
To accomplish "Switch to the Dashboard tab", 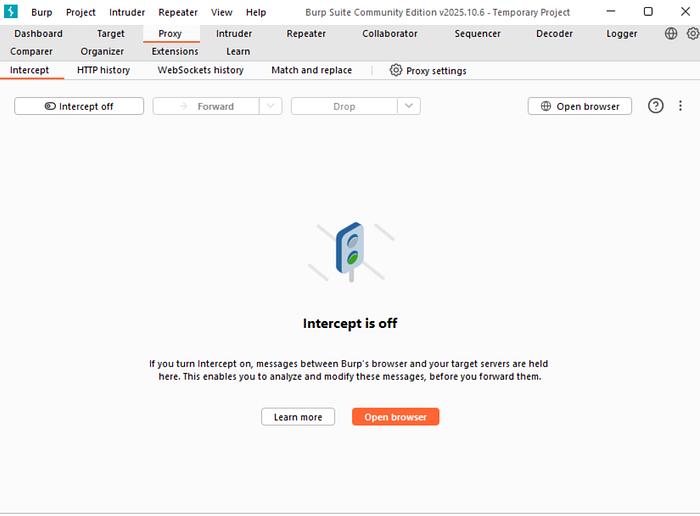I will [38, 34].
